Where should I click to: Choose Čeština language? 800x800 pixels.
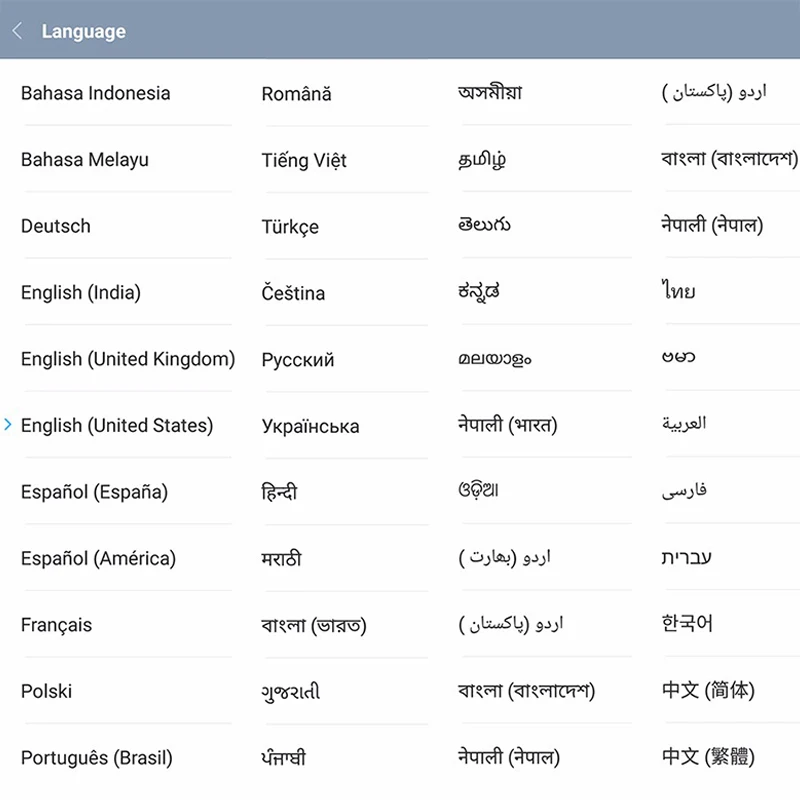coord(293,293)
